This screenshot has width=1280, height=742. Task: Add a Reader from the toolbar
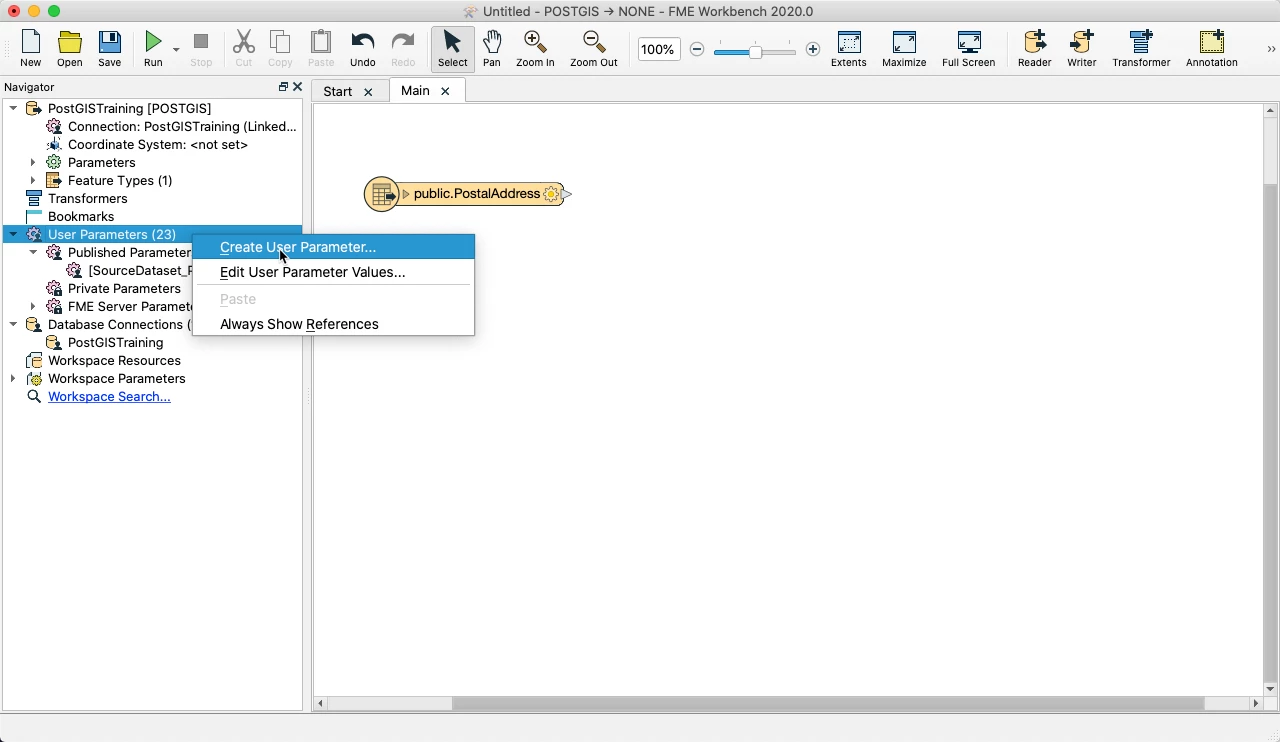tap(1034, 48)
